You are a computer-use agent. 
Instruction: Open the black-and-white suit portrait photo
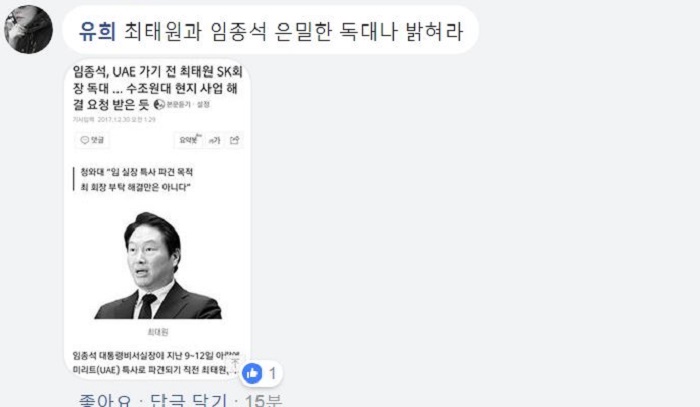(x=158, y=265)
